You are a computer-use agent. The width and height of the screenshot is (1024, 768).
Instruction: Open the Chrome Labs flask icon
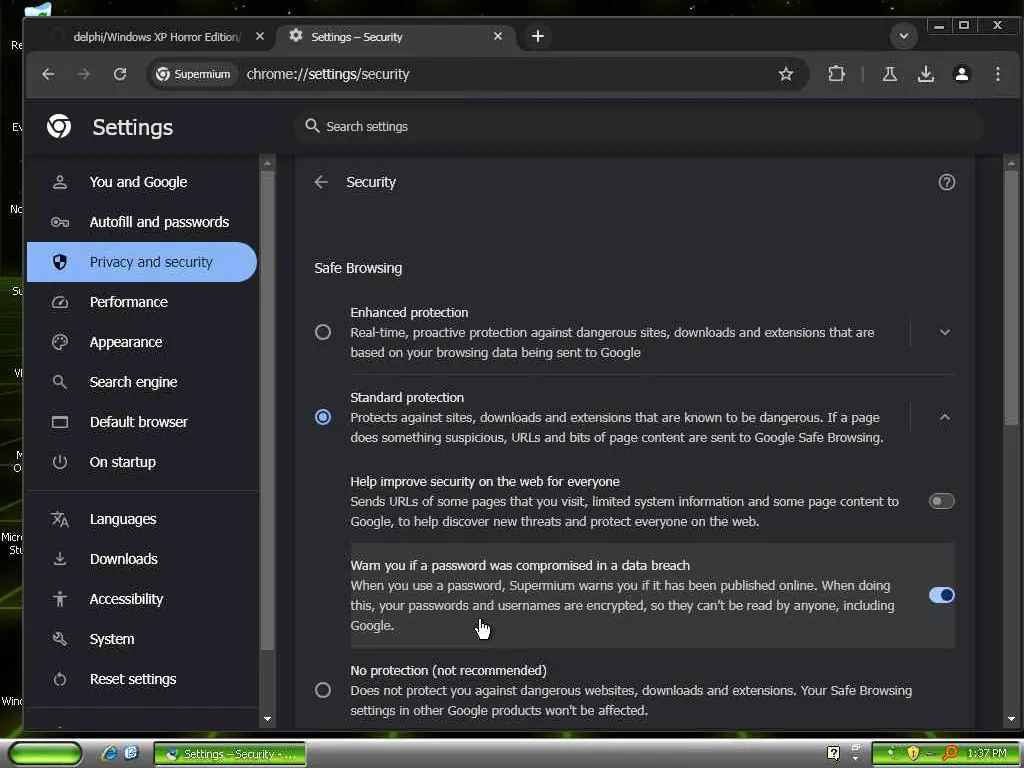click(889, 74)
